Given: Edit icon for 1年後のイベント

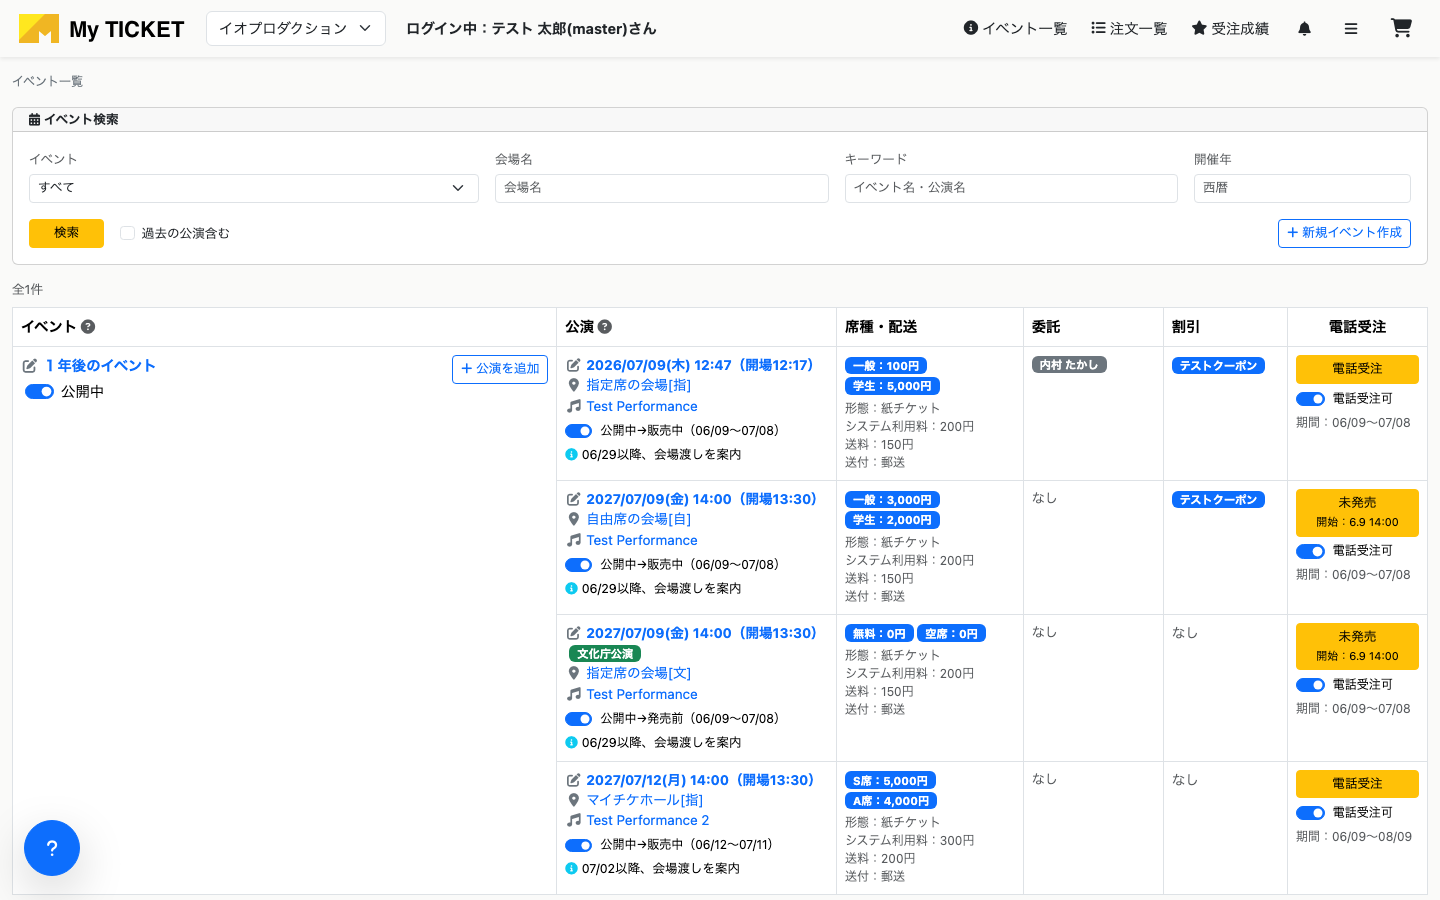Looking at the screenshot, I should pos(30,366).
